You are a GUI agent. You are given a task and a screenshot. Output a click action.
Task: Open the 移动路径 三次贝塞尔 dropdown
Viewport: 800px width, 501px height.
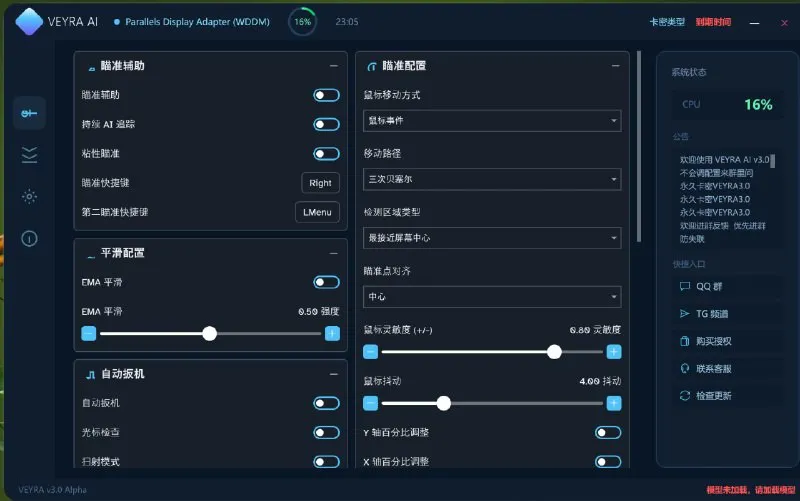492,179
